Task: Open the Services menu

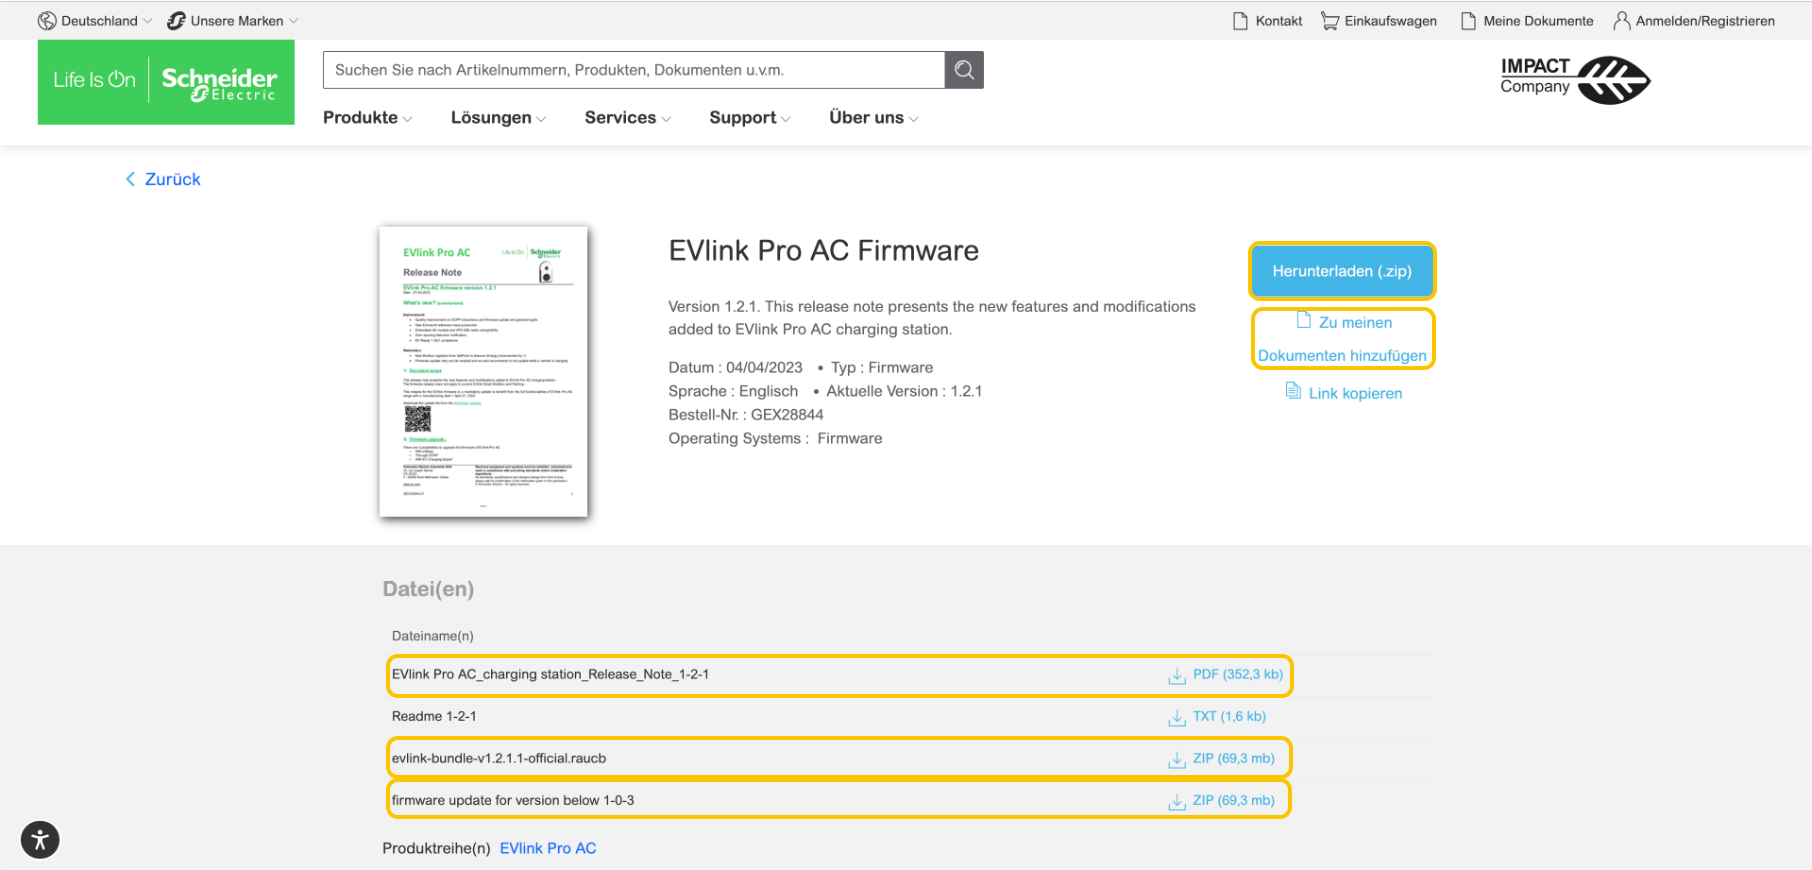Action: point(628,118)
